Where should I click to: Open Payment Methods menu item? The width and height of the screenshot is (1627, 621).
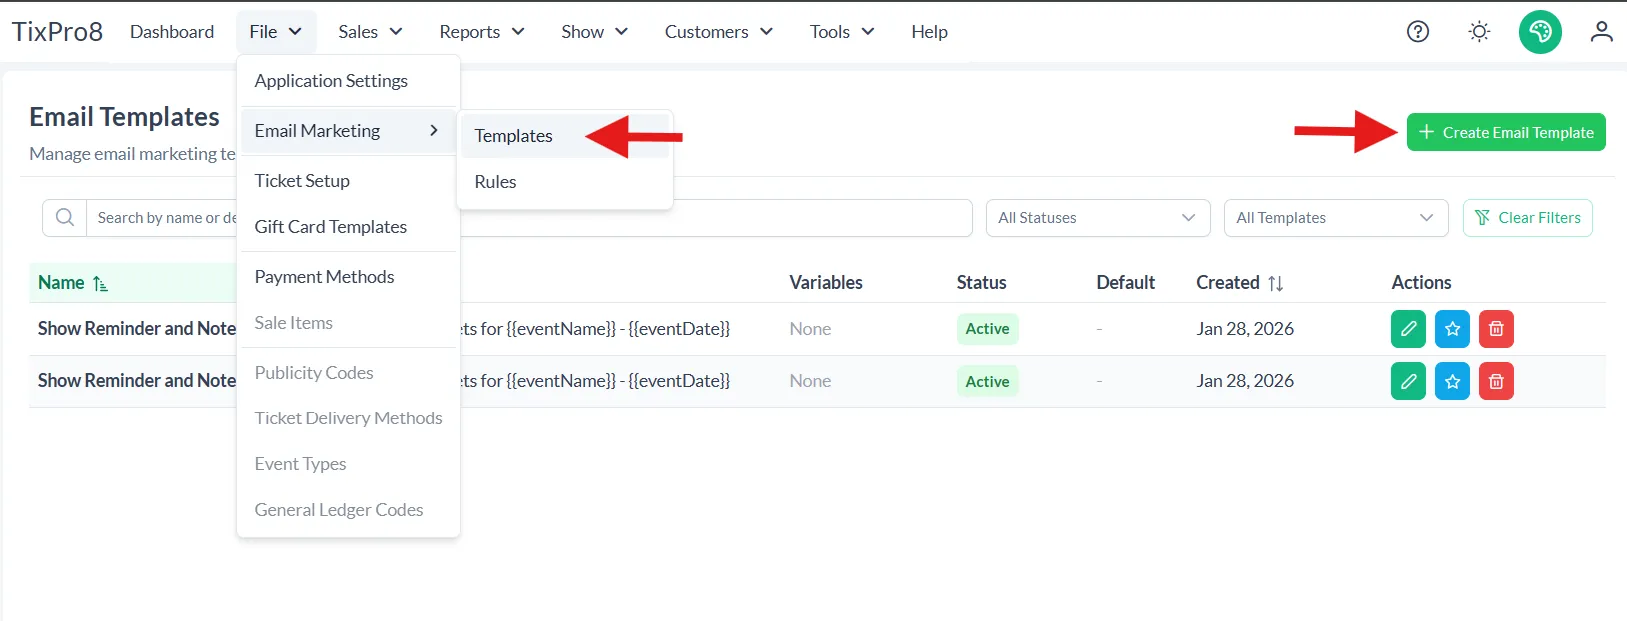pos(348,277)
